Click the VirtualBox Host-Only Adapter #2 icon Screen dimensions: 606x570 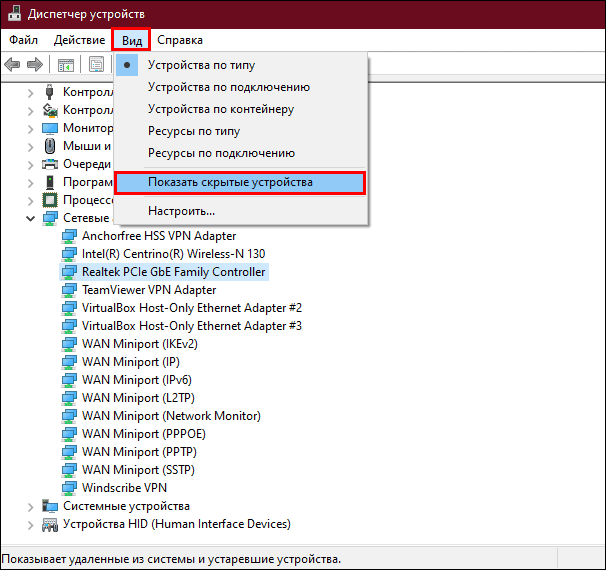point(69,308)
